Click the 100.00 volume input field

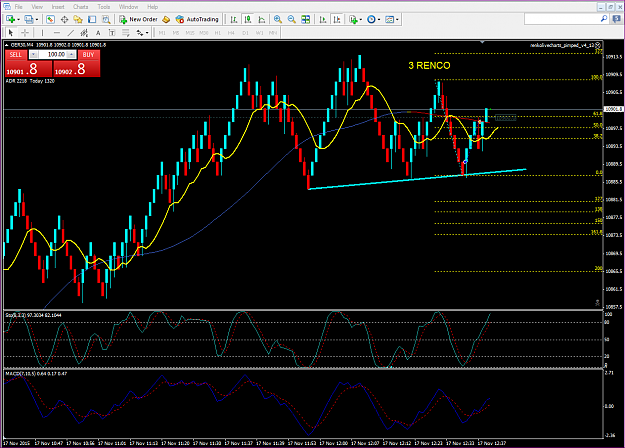coord(53,55)
